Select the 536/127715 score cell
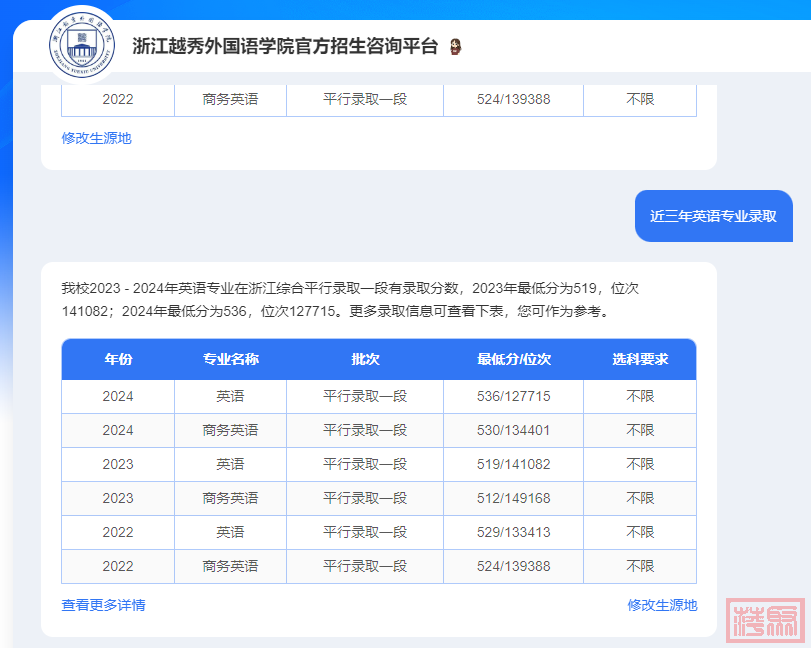Screen dimensions: 811x648 (514, 397)
